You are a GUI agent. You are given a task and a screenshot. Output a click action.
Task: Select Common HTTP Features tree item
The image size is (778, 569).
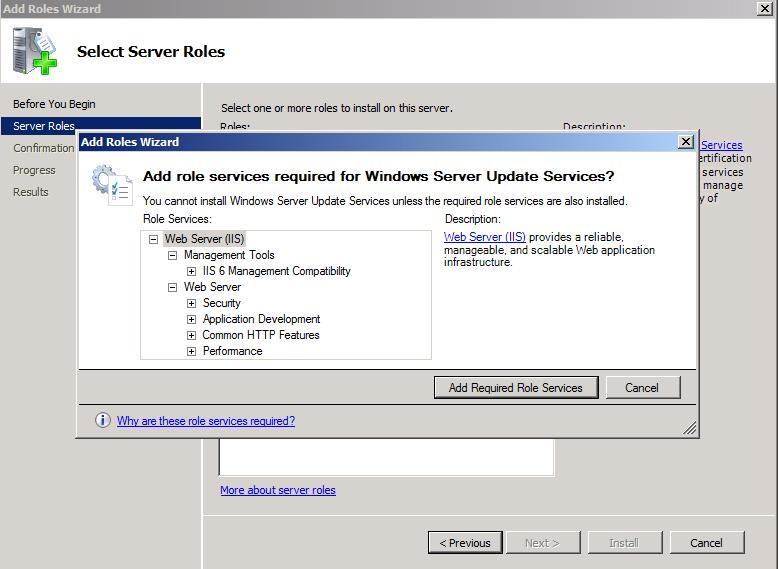[261, 335]
